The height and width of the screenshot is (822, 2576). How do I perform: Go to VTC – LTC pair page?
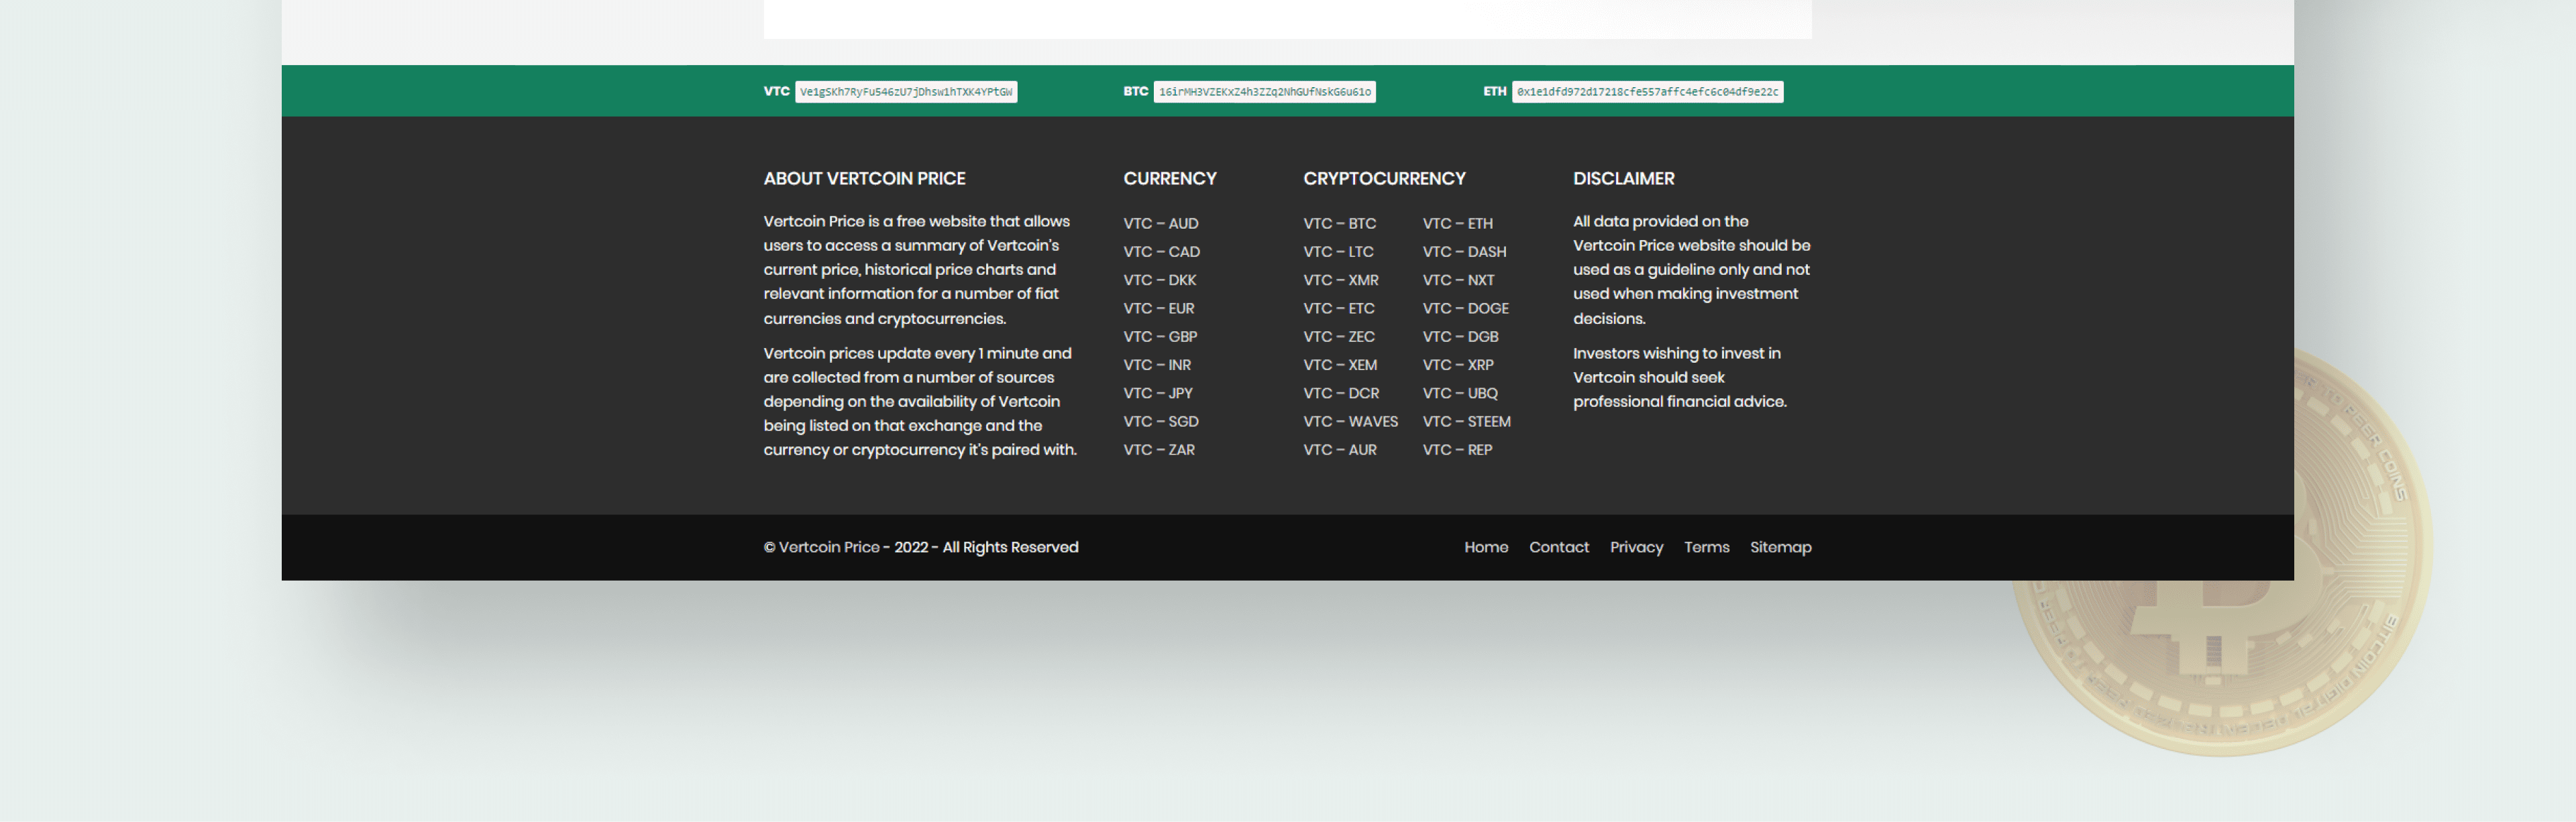click(1338, 252)
